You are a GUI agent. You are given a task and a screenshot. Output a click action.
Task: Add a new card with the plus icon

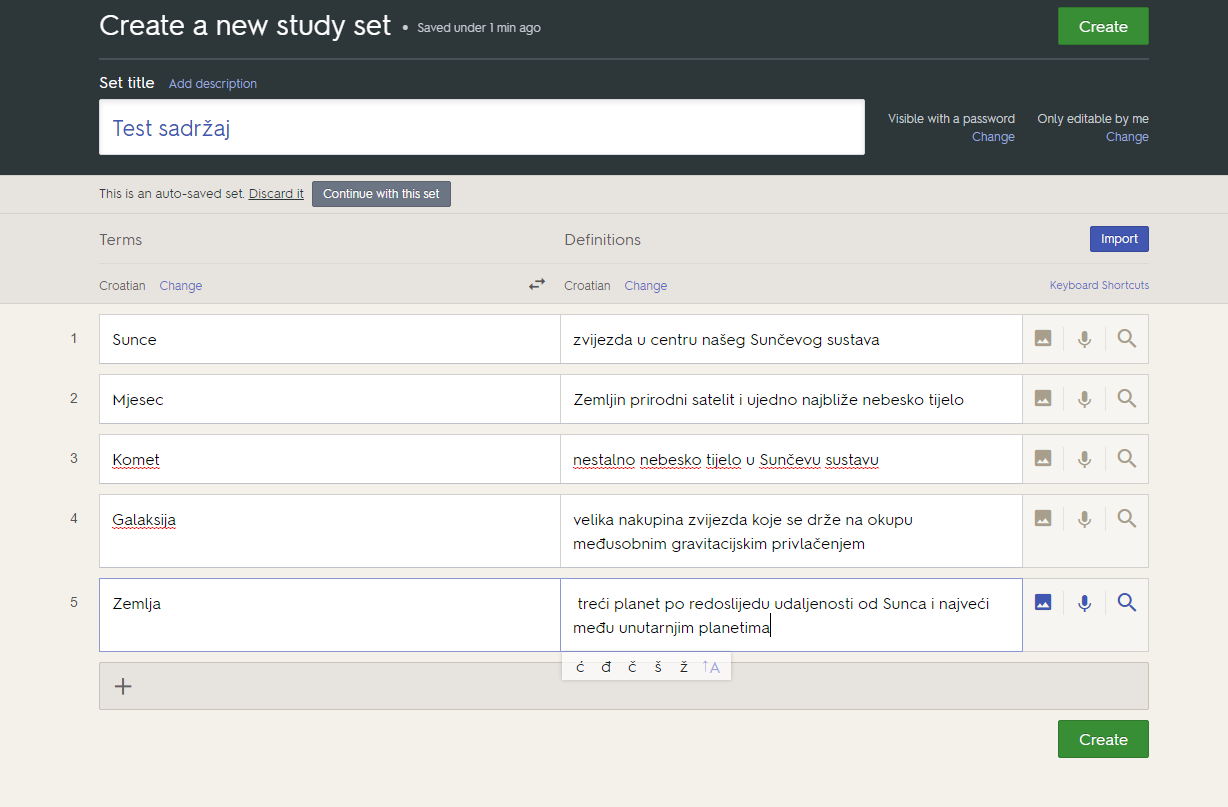click(x=123, y=686)
